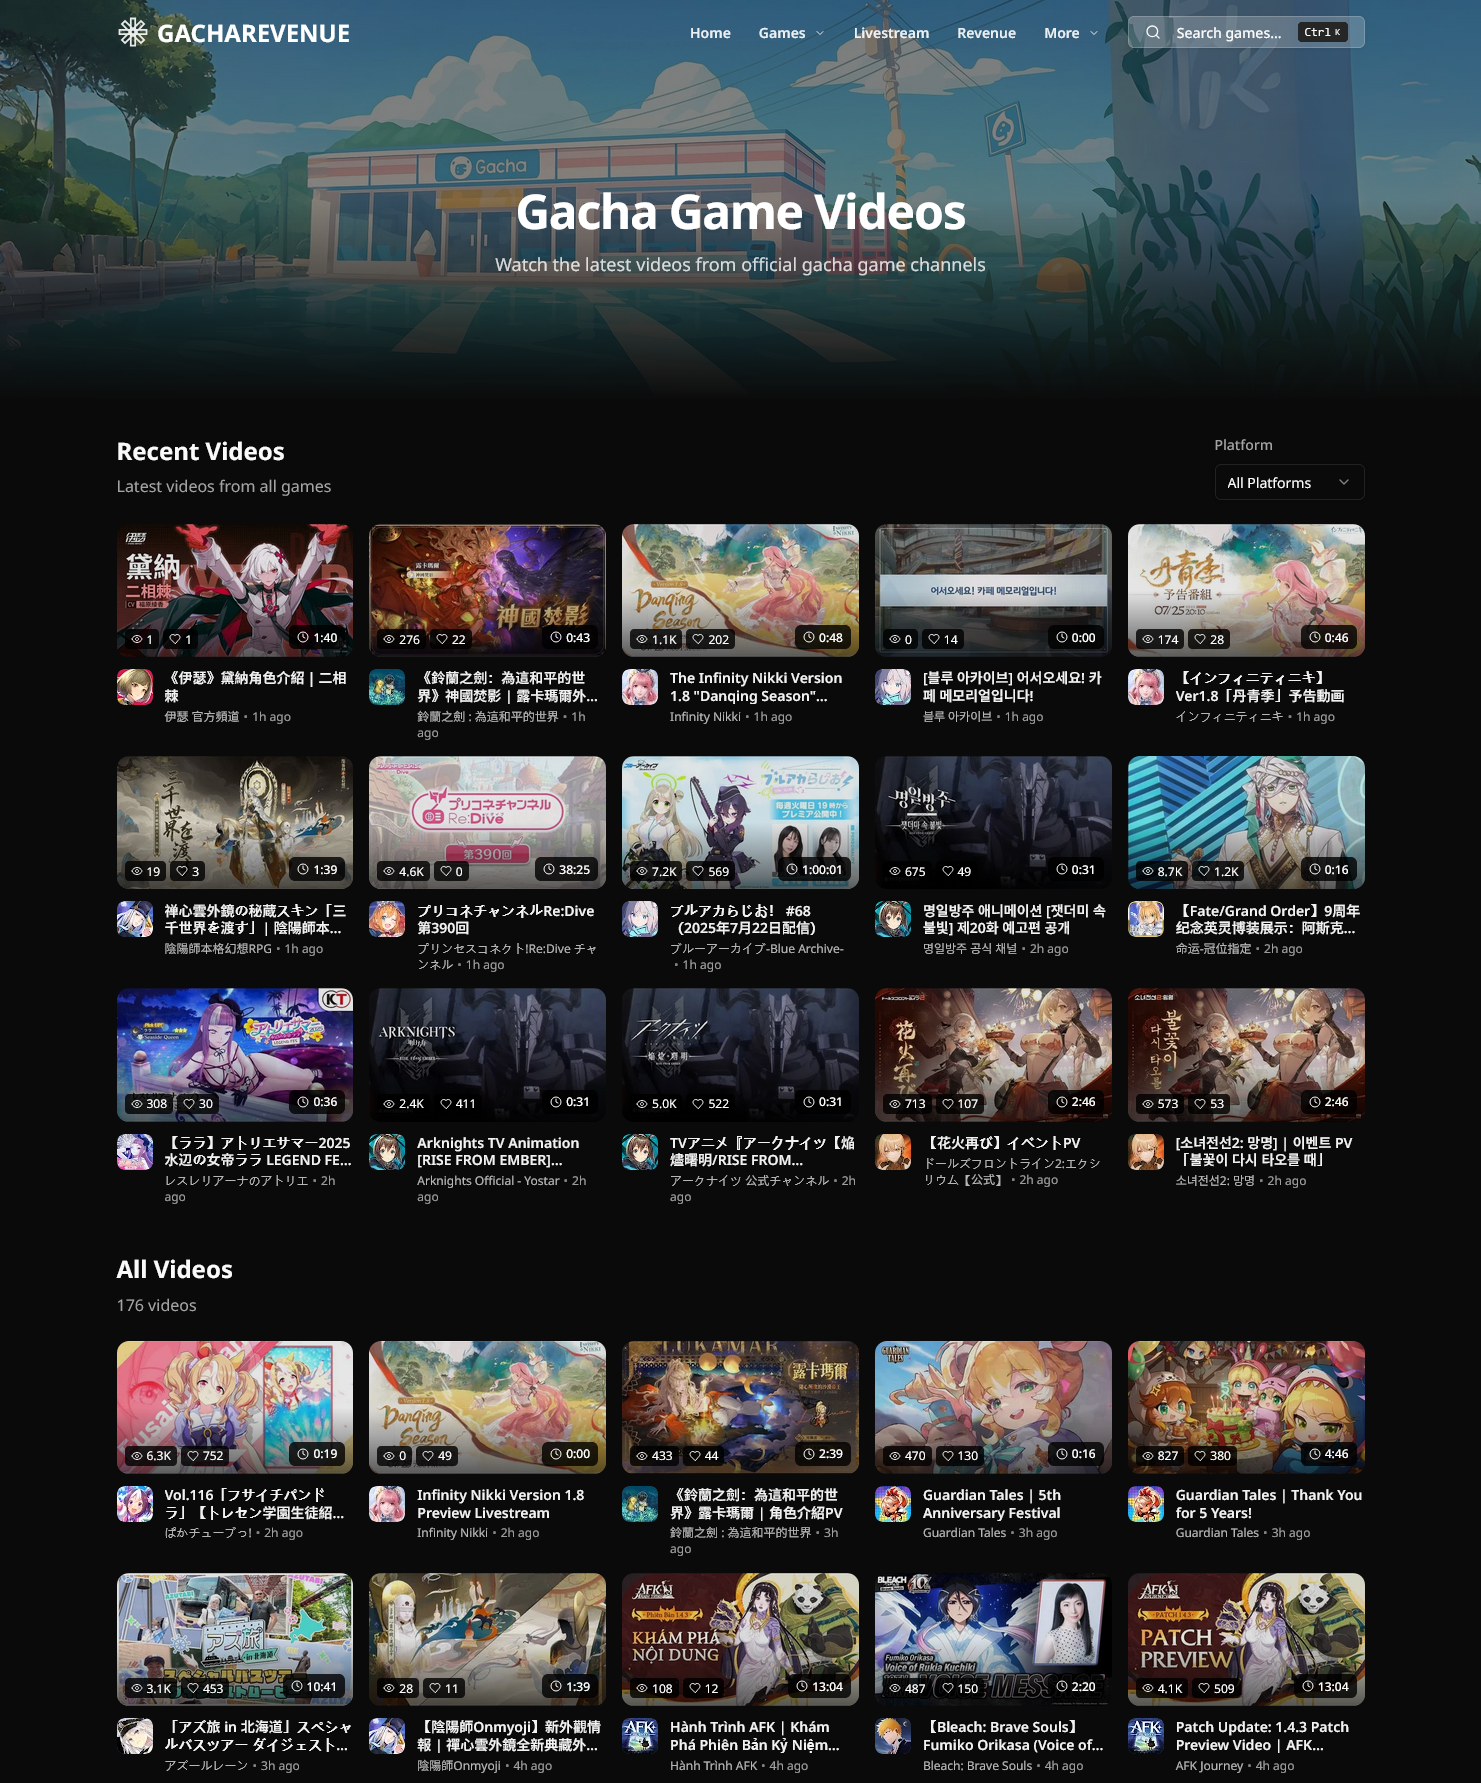Open the AFK avatar beside Patch Update 1.4.3 video
This screenshot has width=1481, height=1783.
click(x=1146, y=1736)
